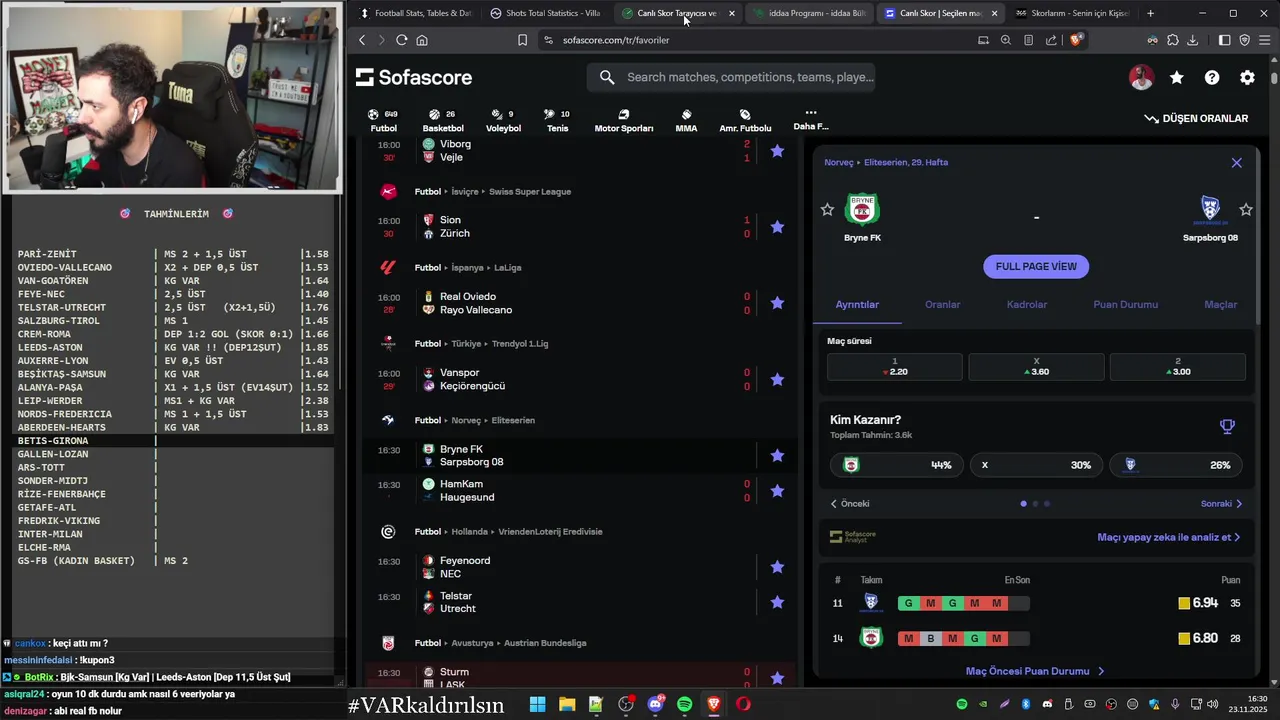Toggle favorite star for Viborg–Vejle match
Viewport: 1280px width, 720px height.
click(x=777, y=151)
